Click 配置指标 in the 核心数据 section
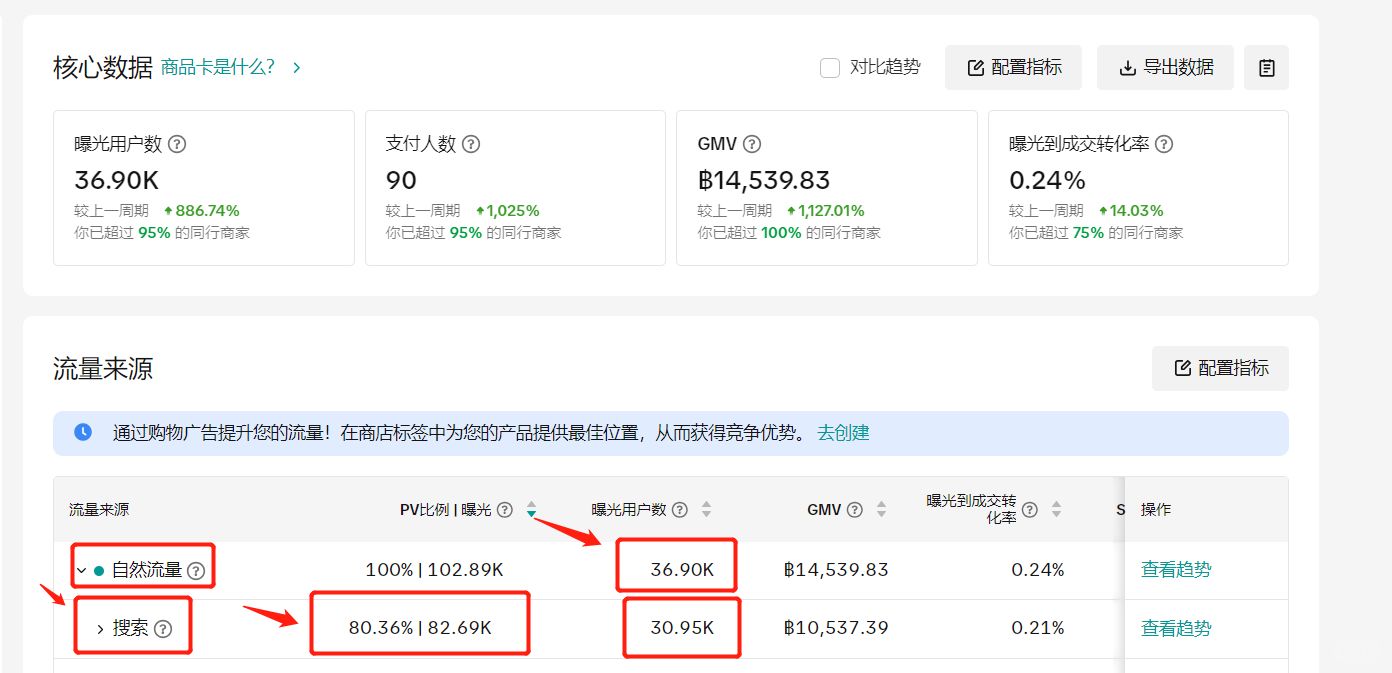Screen dimensions: 1392x673 click(1015, 68)
